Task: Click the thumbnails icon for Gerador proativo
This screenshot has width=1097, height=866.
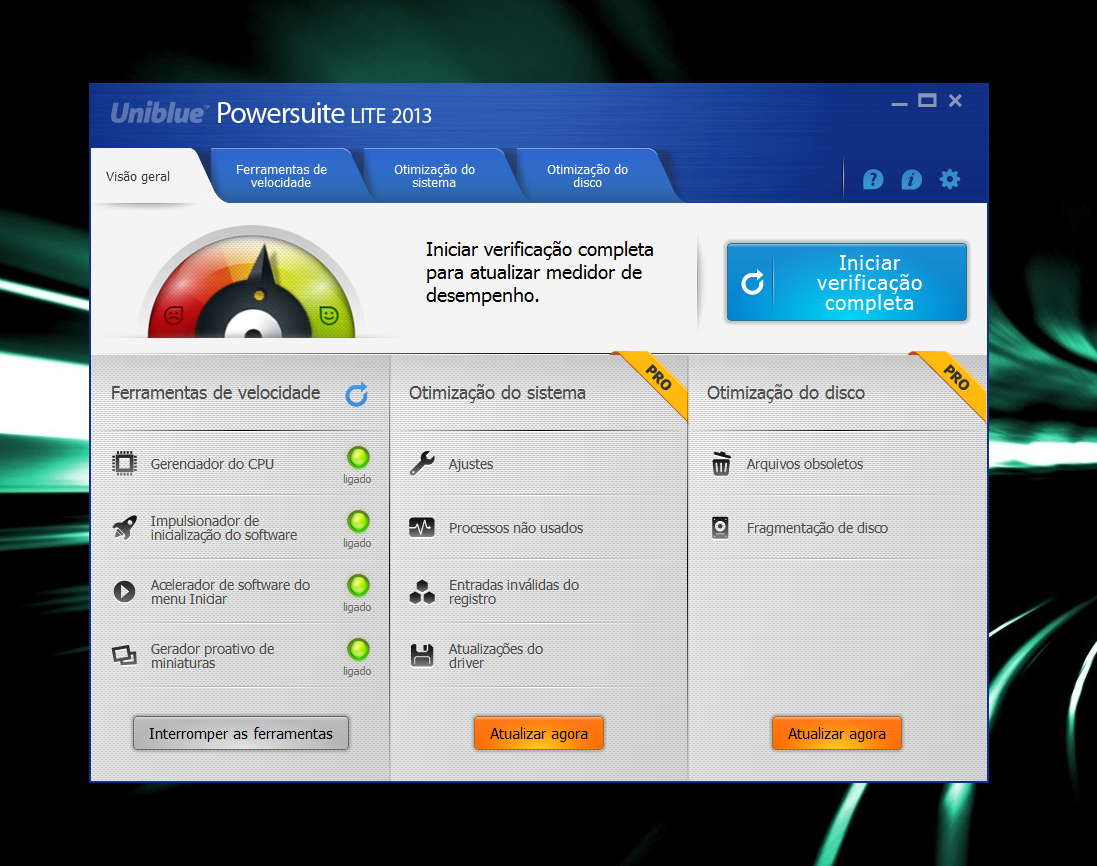Action: [125, 655]
